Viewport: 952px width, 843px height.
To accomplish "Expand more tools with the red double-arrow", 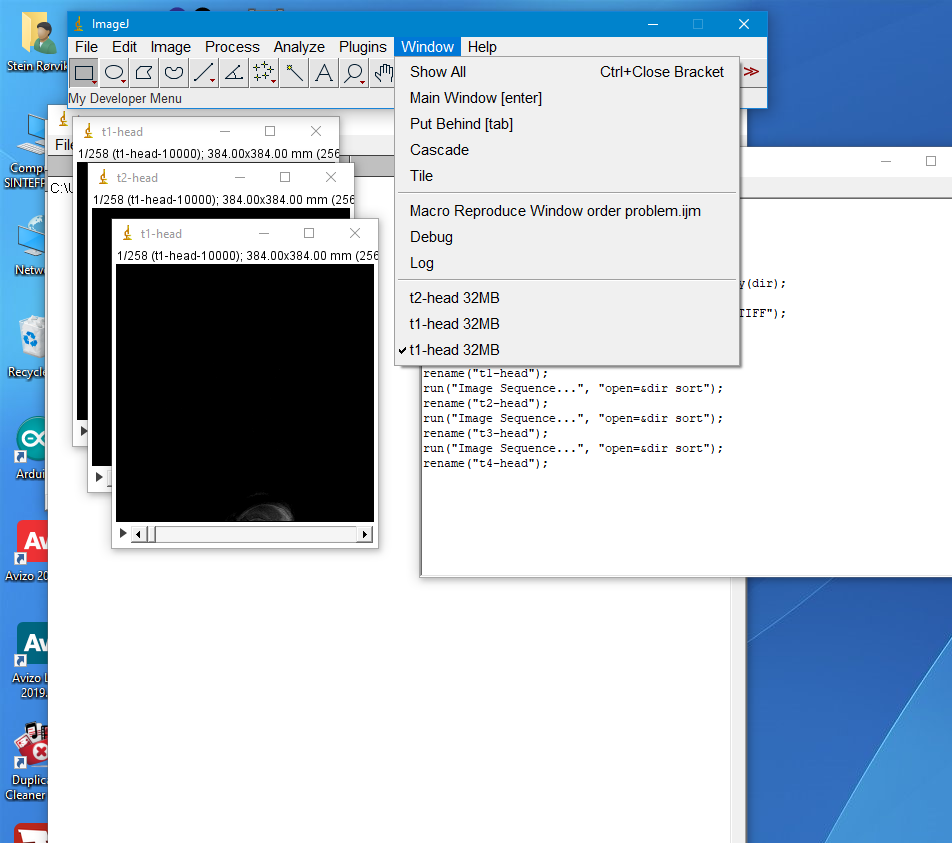I will tap(751, 72).
